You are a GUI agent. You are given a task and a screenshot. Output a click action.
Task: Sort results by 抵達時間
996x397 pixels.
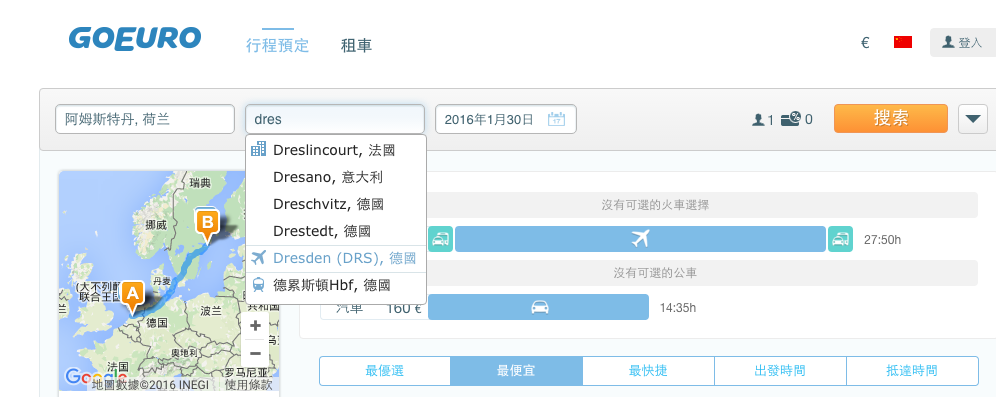[912, 371]
